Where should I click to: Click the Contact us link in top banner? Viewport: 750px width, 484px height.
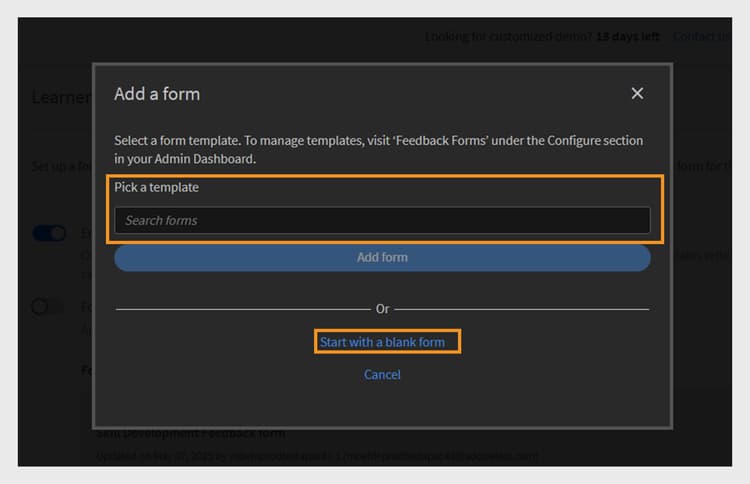click(701, 37)
